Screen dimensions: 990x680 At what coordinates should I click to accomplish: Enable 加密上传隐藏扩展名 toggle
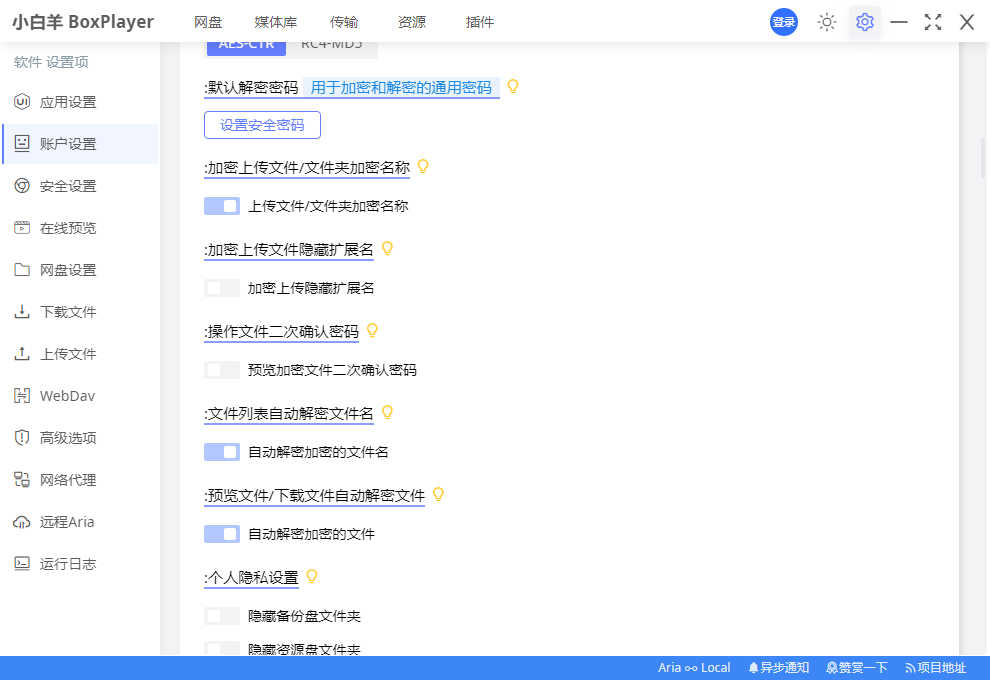point(222,287)
